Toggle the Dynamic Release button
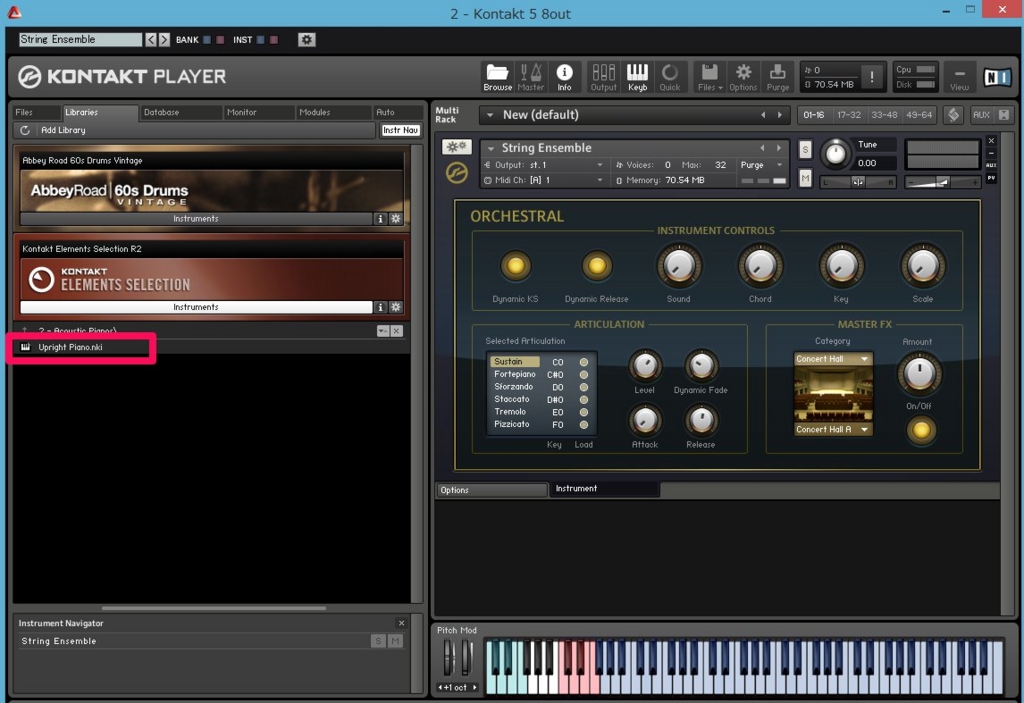This screenshot has height=703, width=1024. tap(597, 266)
